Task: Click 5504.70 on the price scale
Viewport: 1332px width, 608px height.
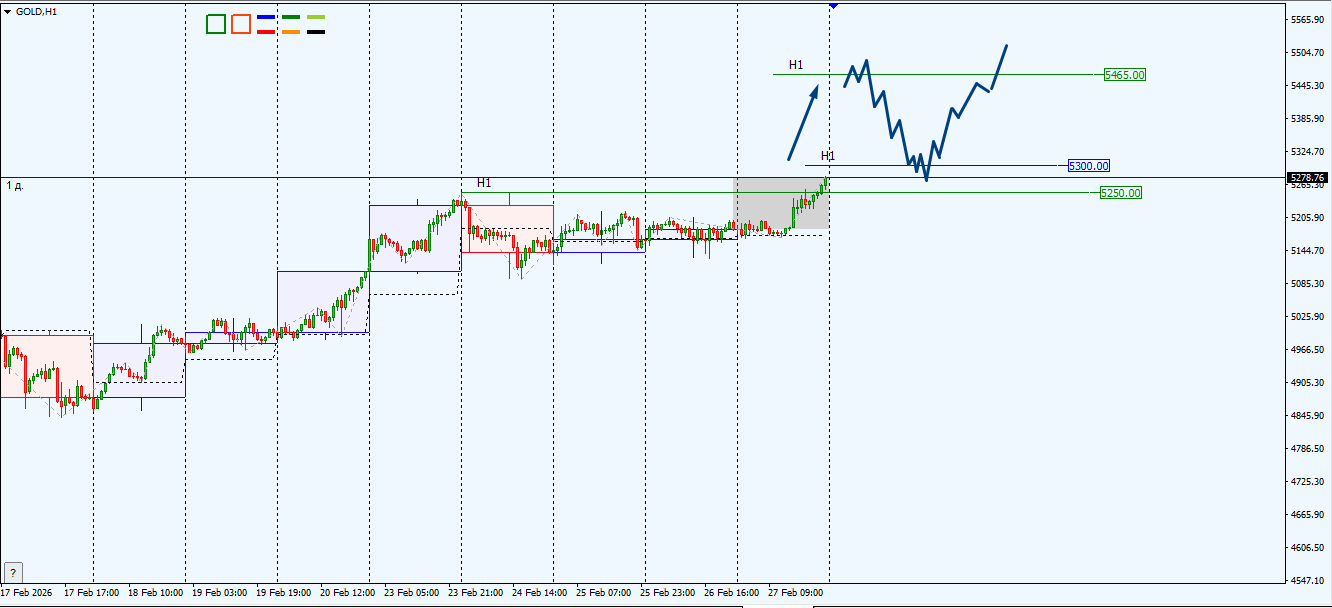Action: [x=1307, y=53]
